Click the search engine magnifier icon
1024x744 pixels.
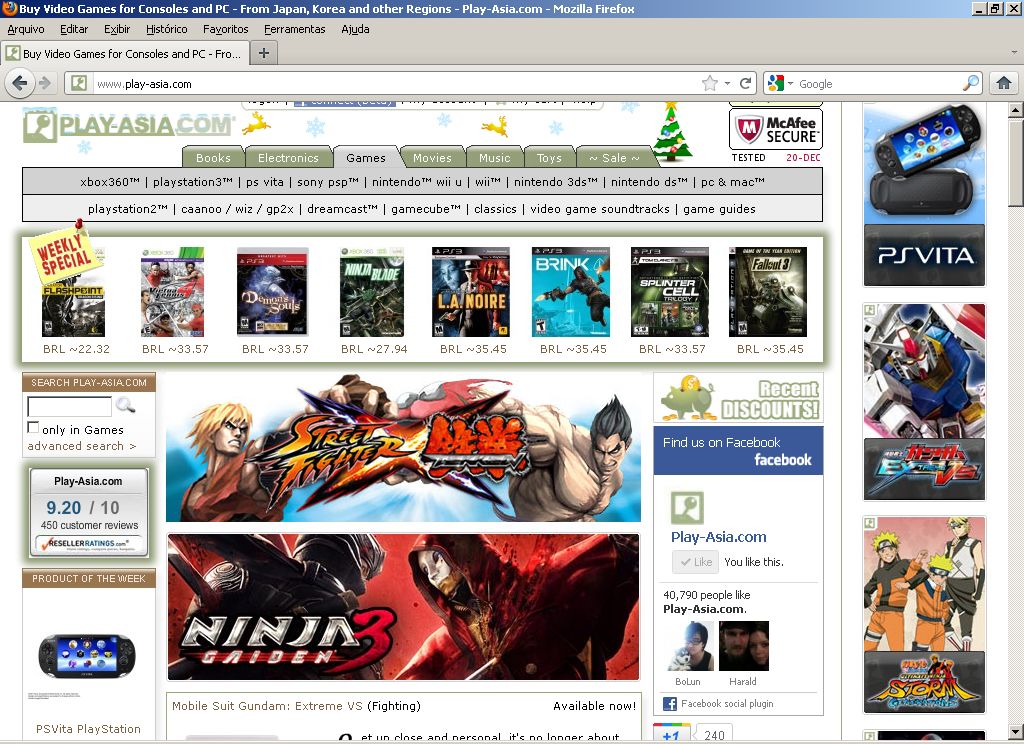(971, 84)
